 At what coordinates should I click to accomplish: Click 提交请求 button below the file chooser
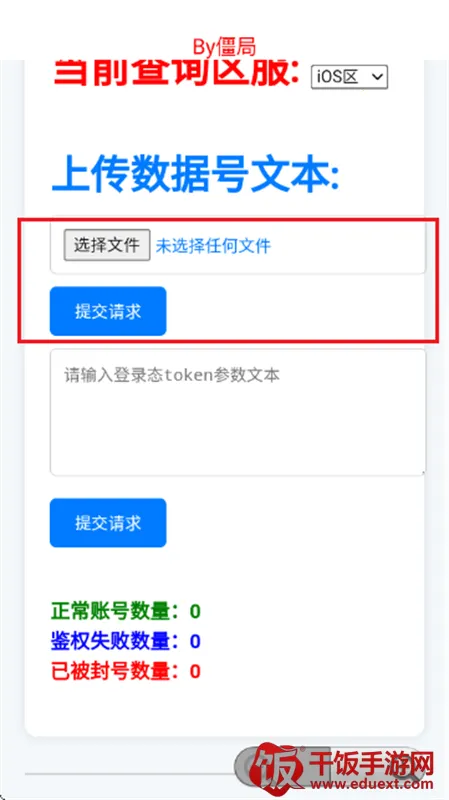tap(108, 311)
